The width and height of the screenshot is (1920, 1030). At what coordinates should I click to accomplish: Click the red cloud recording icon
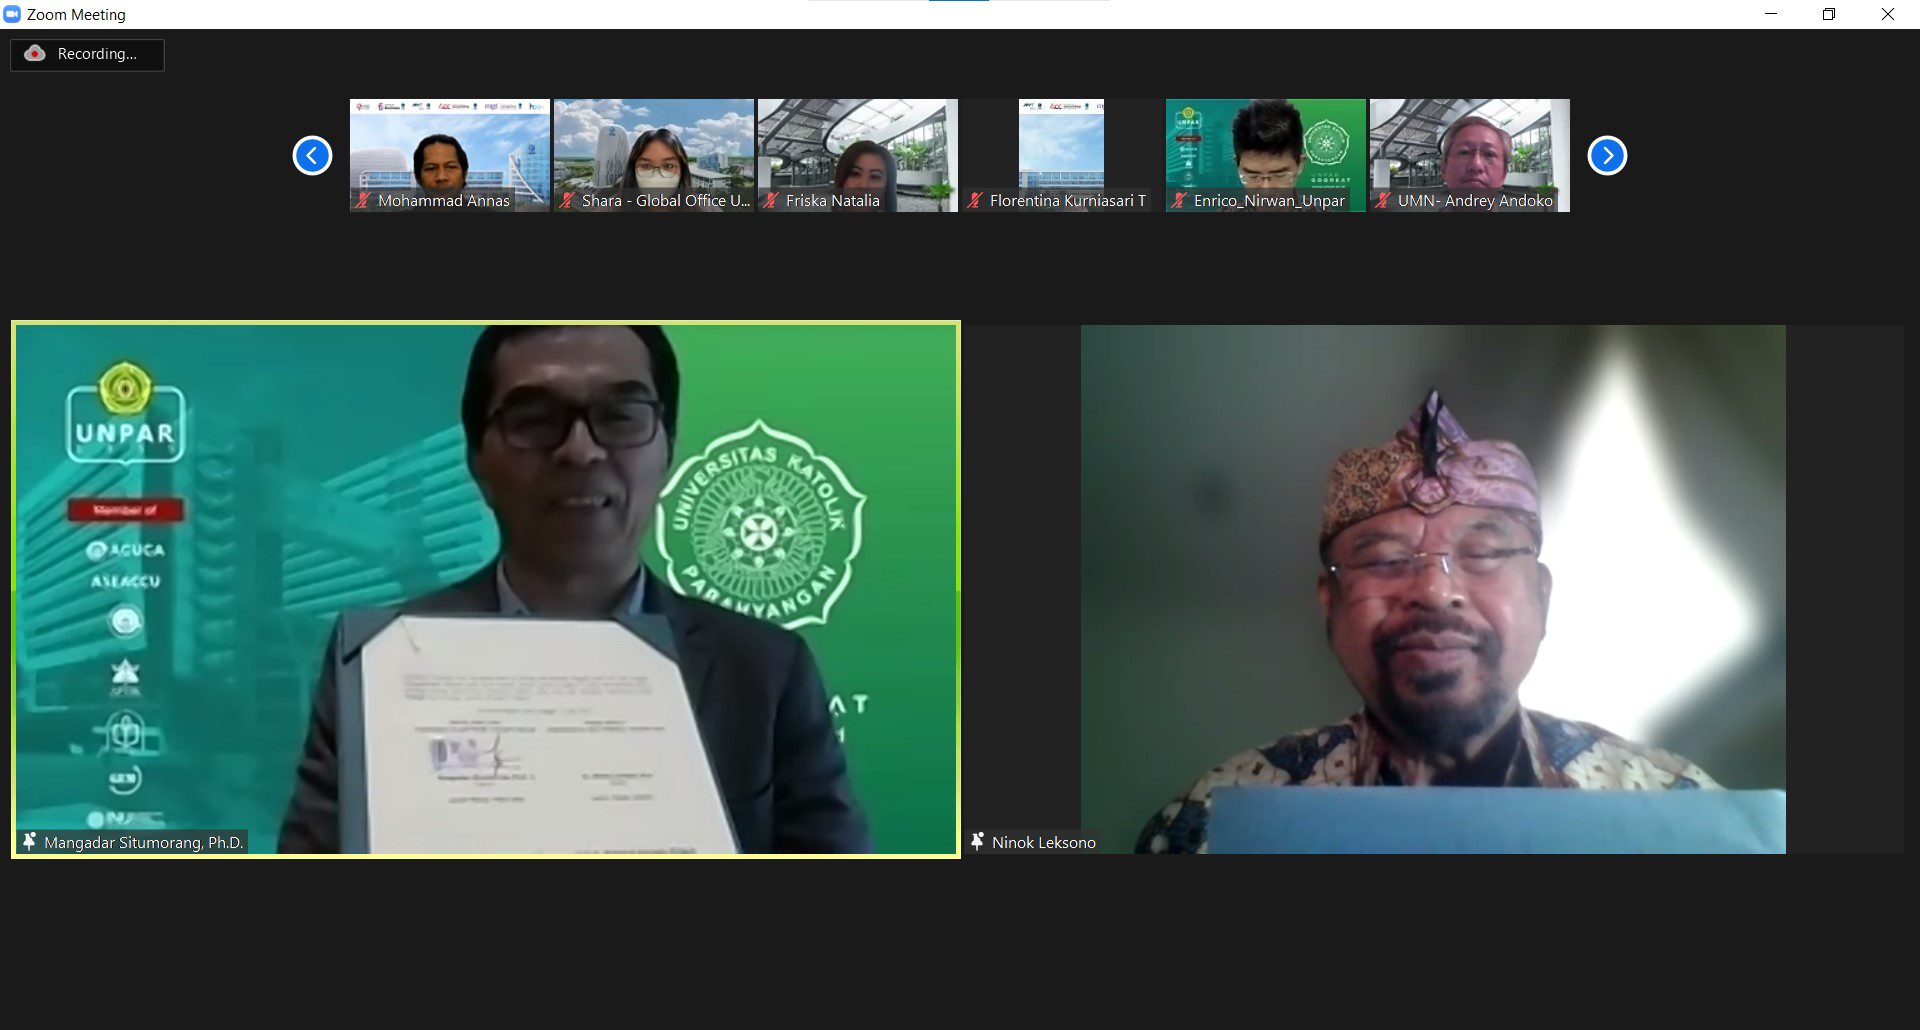[x=35, y=54]
